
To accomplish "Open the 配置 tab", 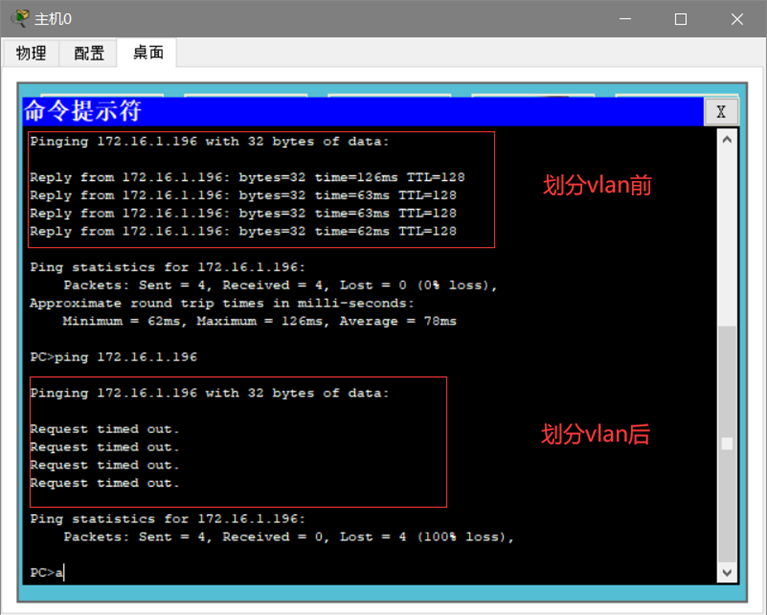I will pyautogui.click(x=89, y=53).
